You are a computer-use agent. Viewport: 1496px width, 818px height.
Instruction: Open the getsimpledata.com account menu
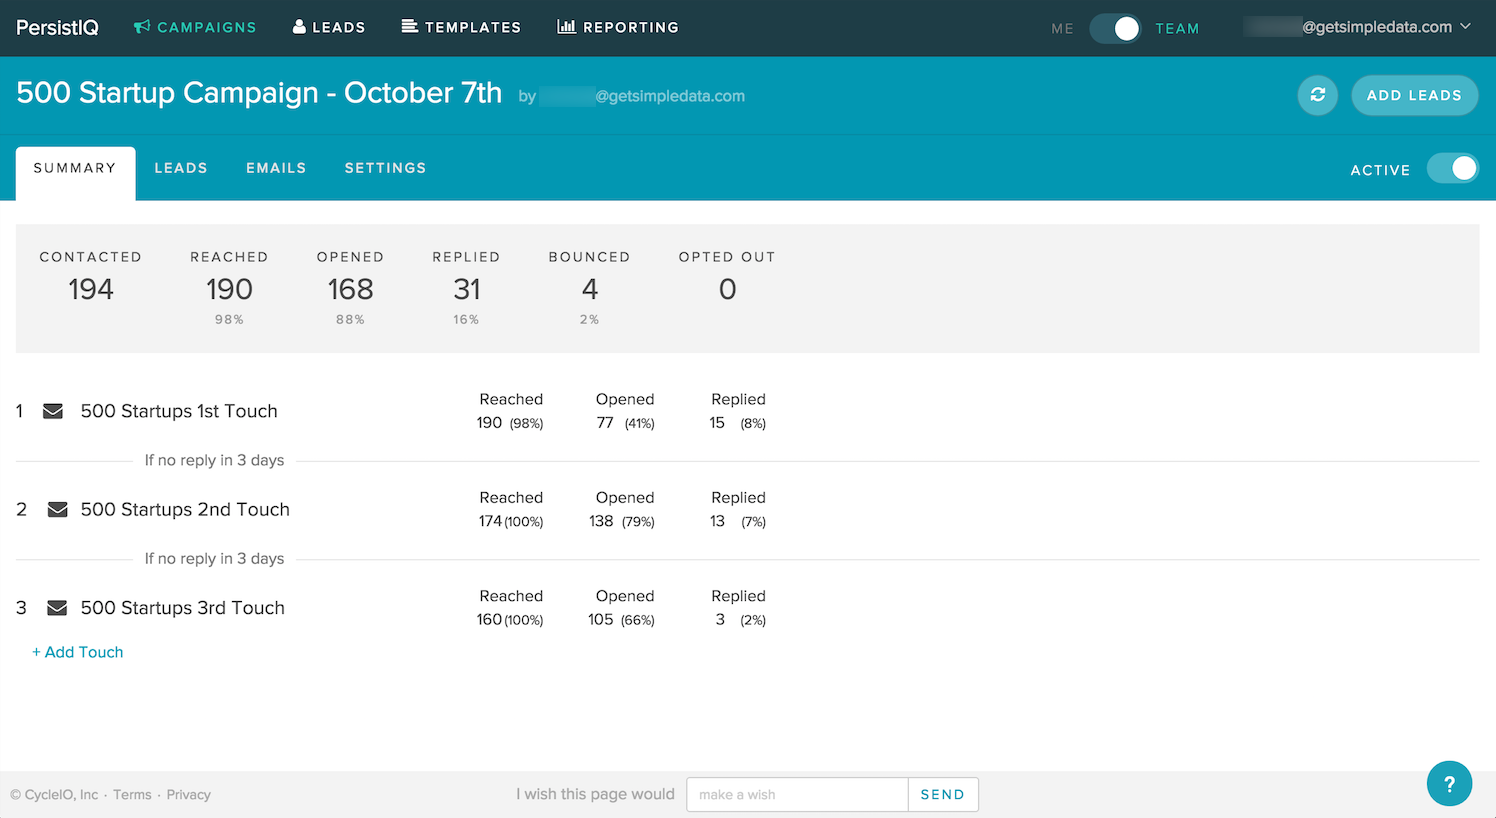coord(1357,27)
